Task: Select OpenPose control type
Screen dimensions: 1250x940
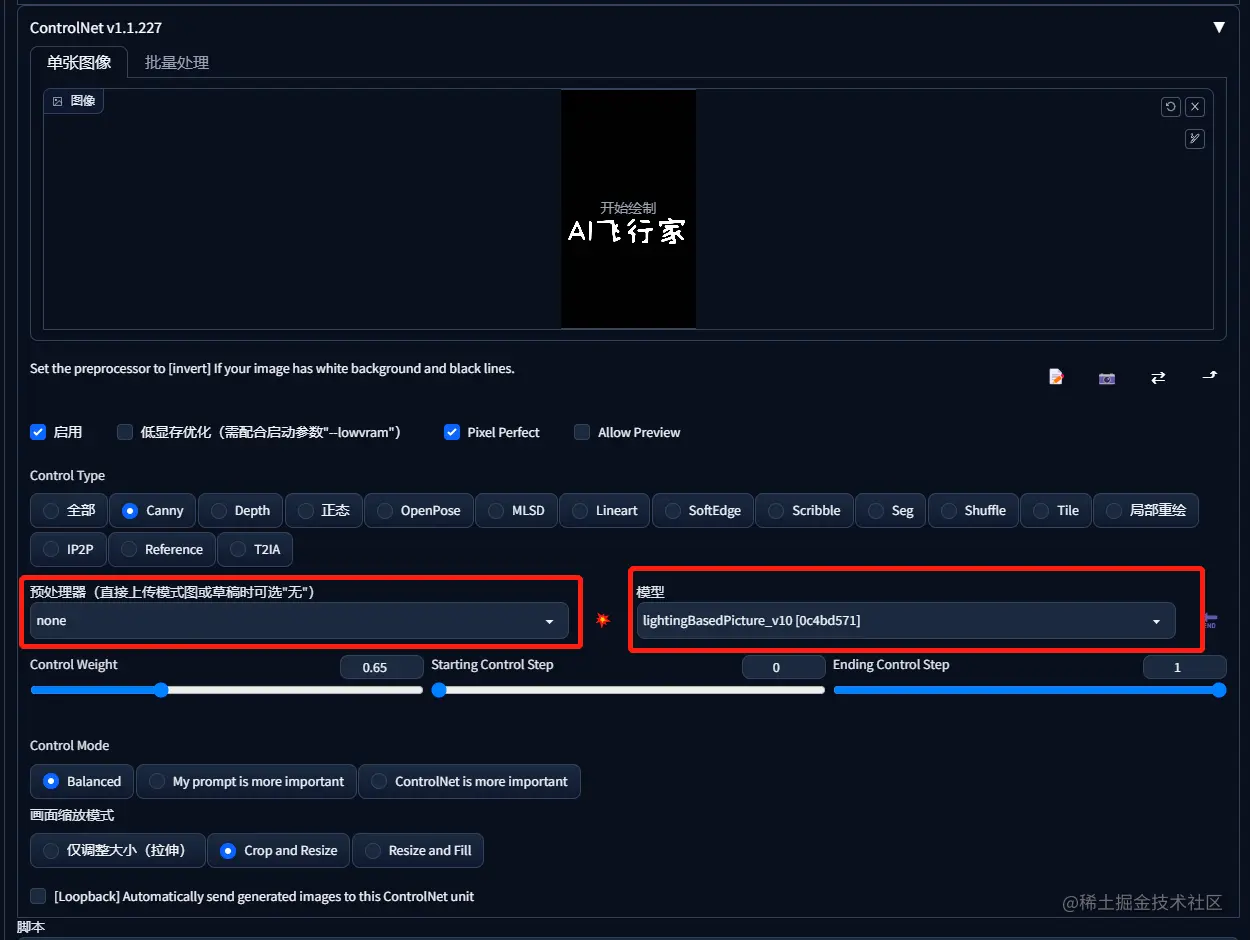Action: (x=418, y=510)
